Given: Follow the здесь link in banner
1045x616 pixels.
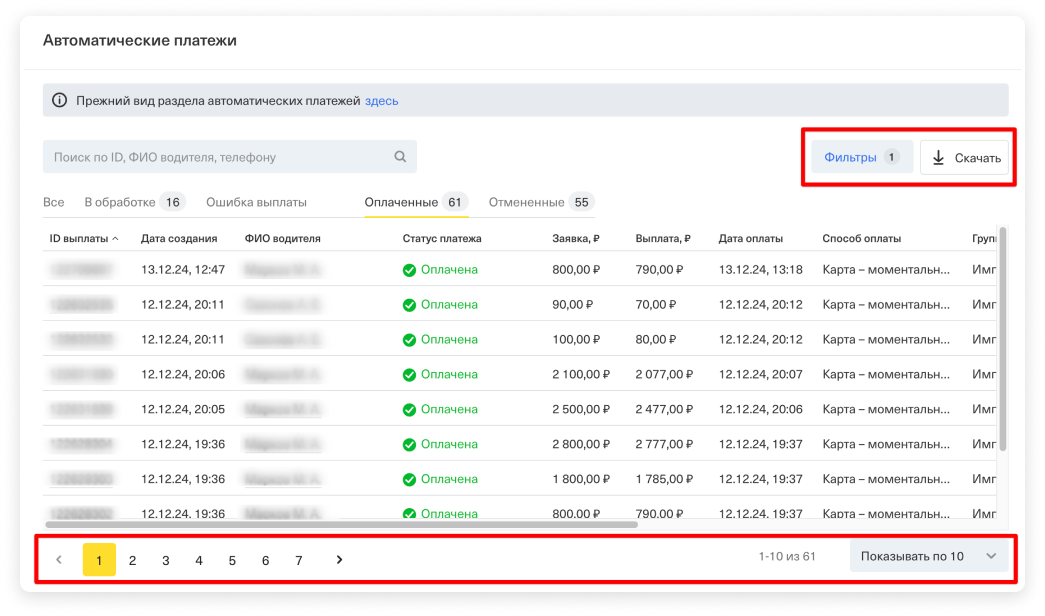Looking at the screenshot, I should click(x=381, y=101).
